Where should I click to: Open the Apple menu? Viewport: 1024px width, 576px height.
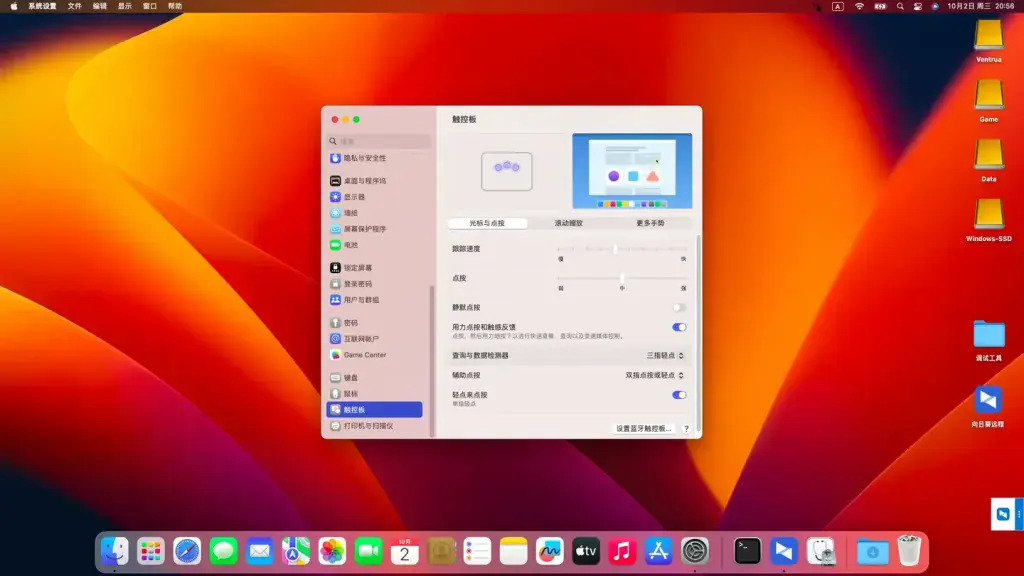(14, 7)
